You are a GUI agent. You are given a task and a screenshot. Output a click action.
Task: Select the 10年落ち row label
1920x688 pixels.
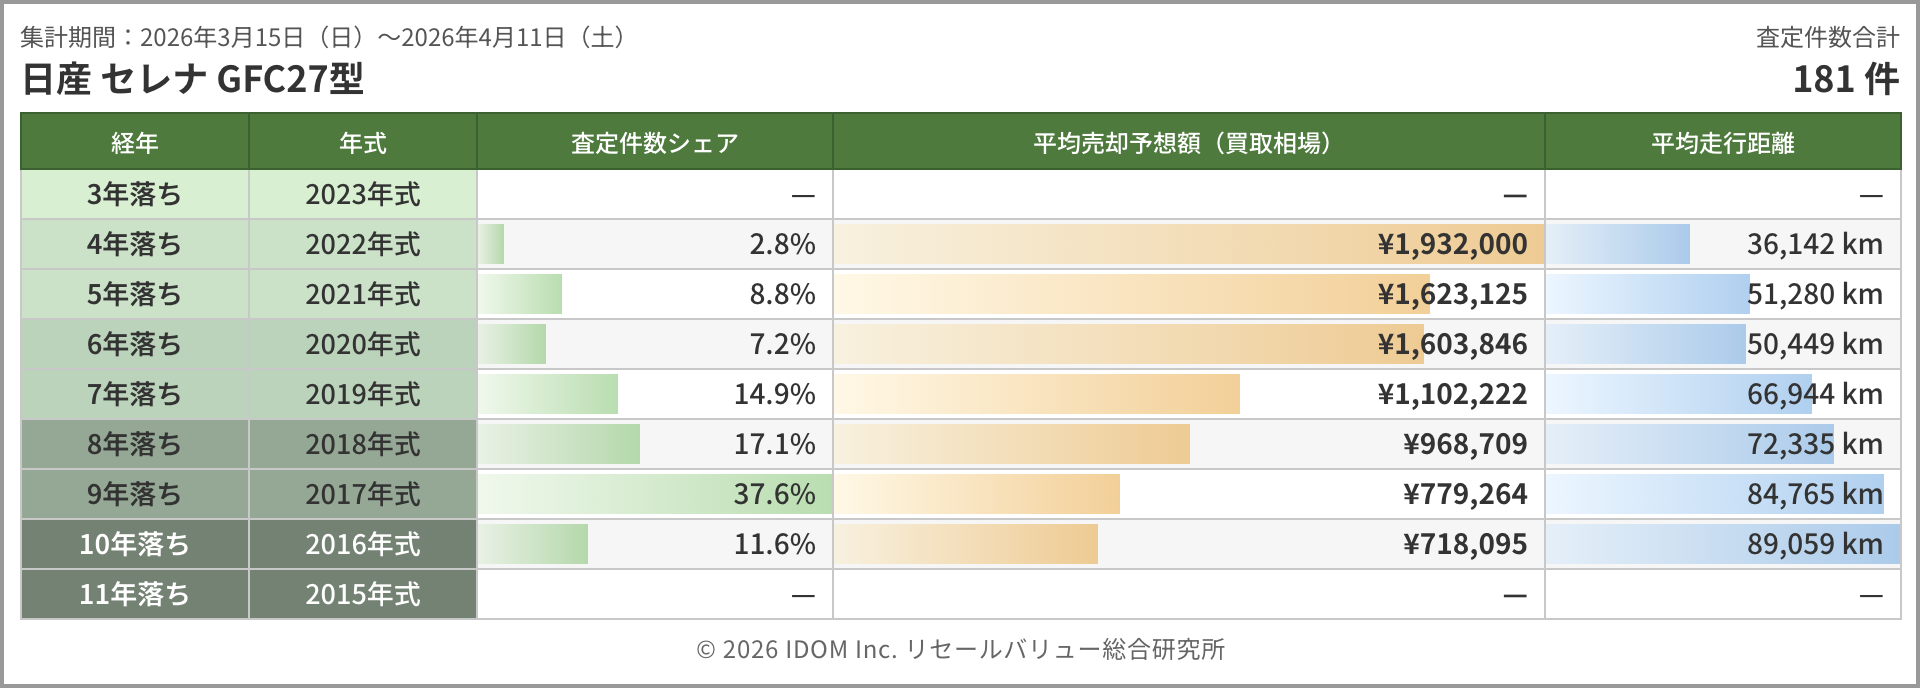[134, 544]
